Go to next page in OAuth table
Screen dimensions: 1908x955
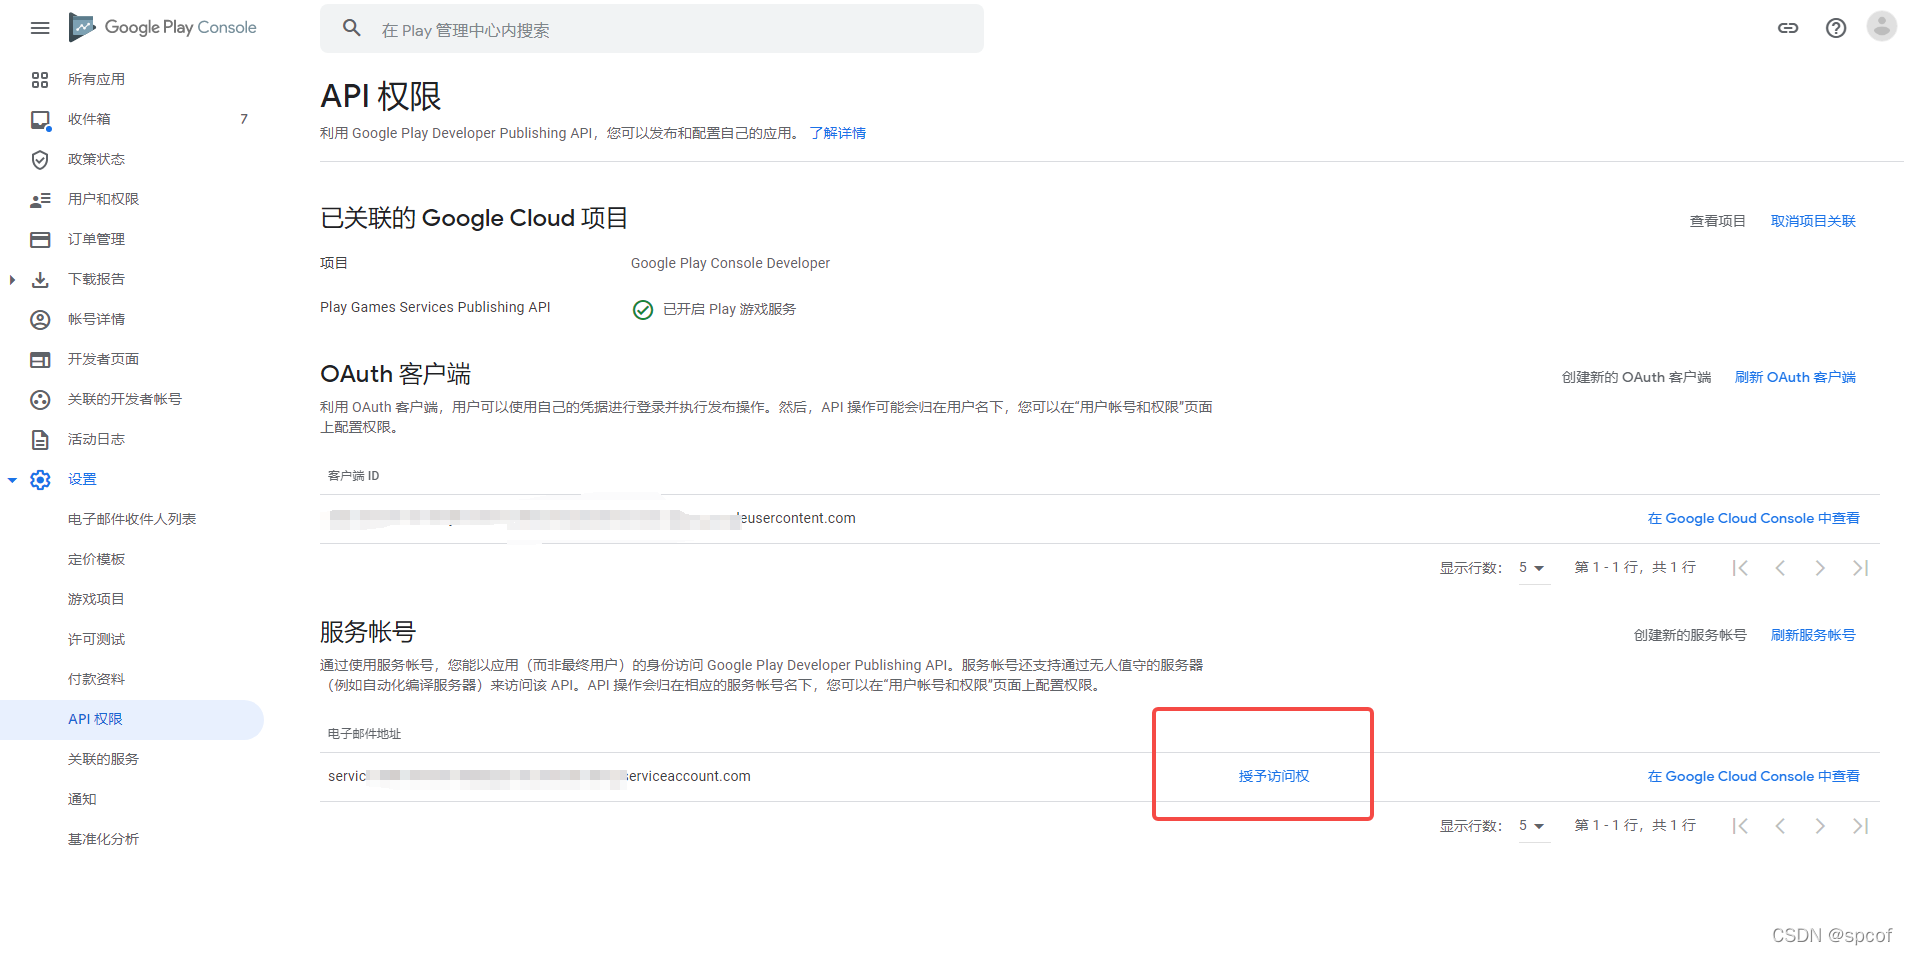click(x=1820, y=568)
